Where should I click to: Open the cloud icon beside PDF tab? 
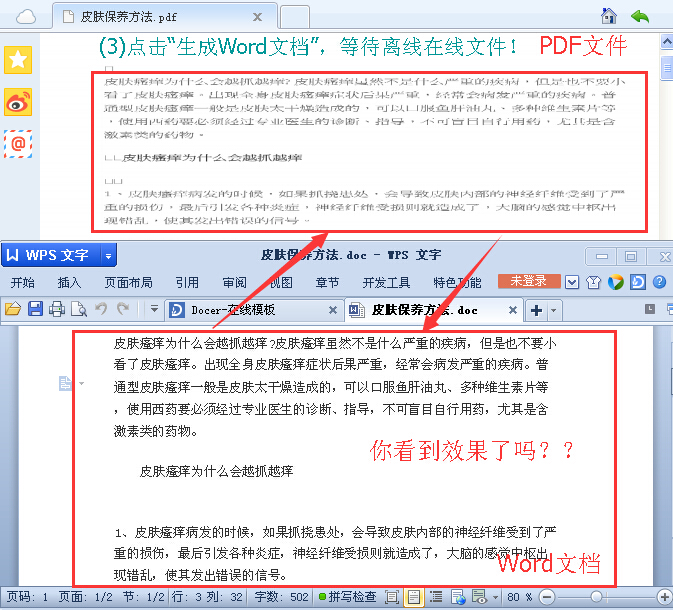click(26, 17)
